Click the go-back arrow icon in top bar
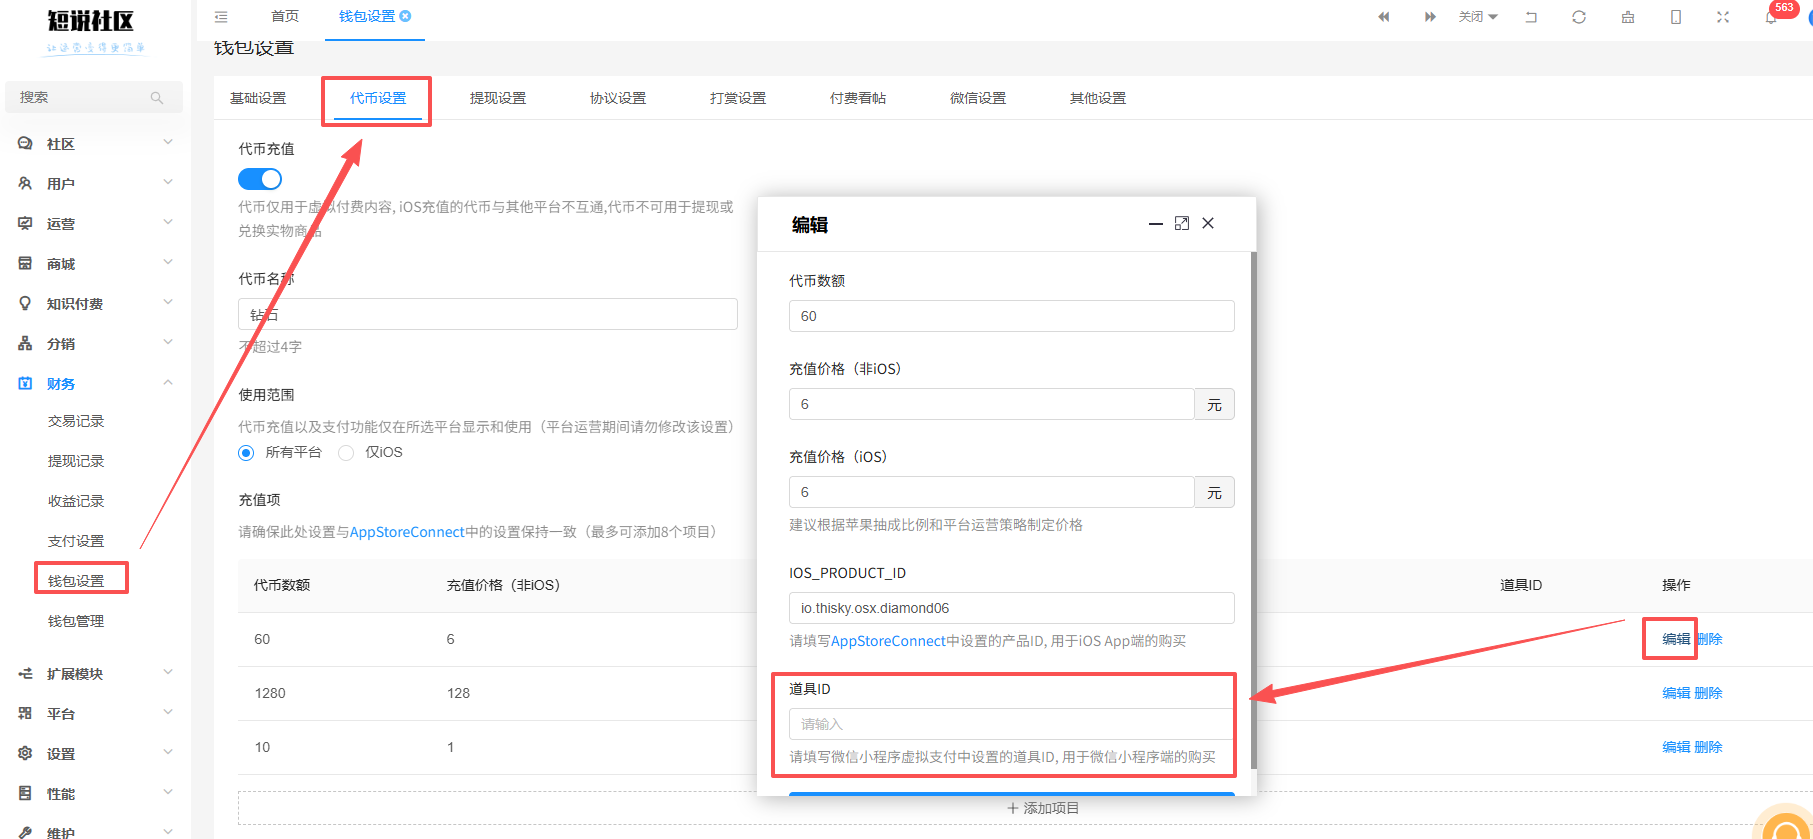 (1531, 17)
